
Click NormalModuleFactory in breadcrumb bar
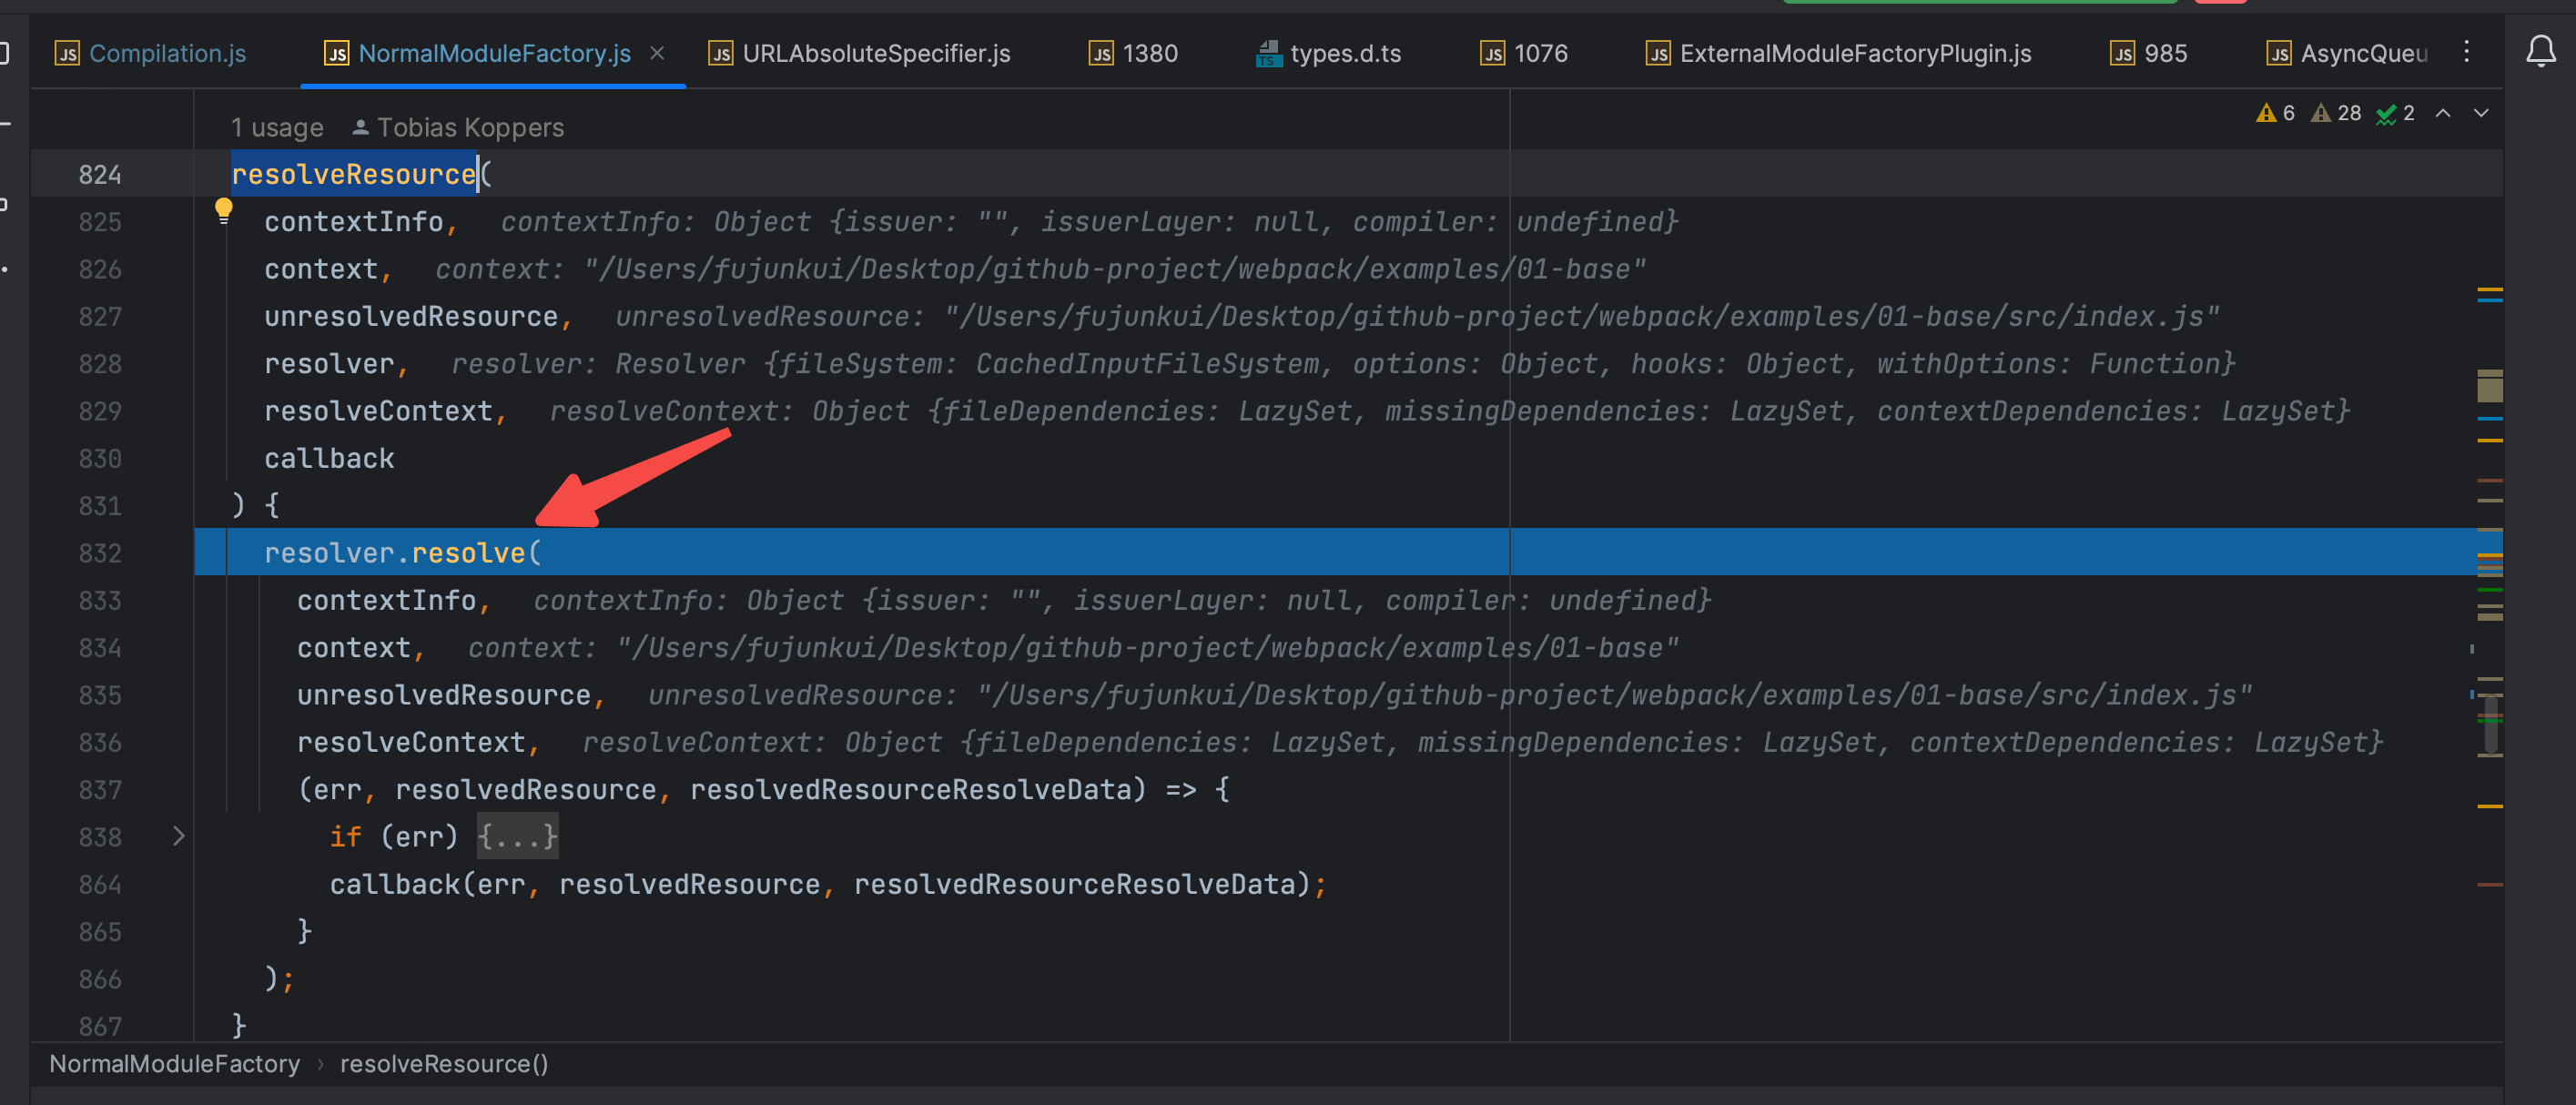pos(174,1064)
